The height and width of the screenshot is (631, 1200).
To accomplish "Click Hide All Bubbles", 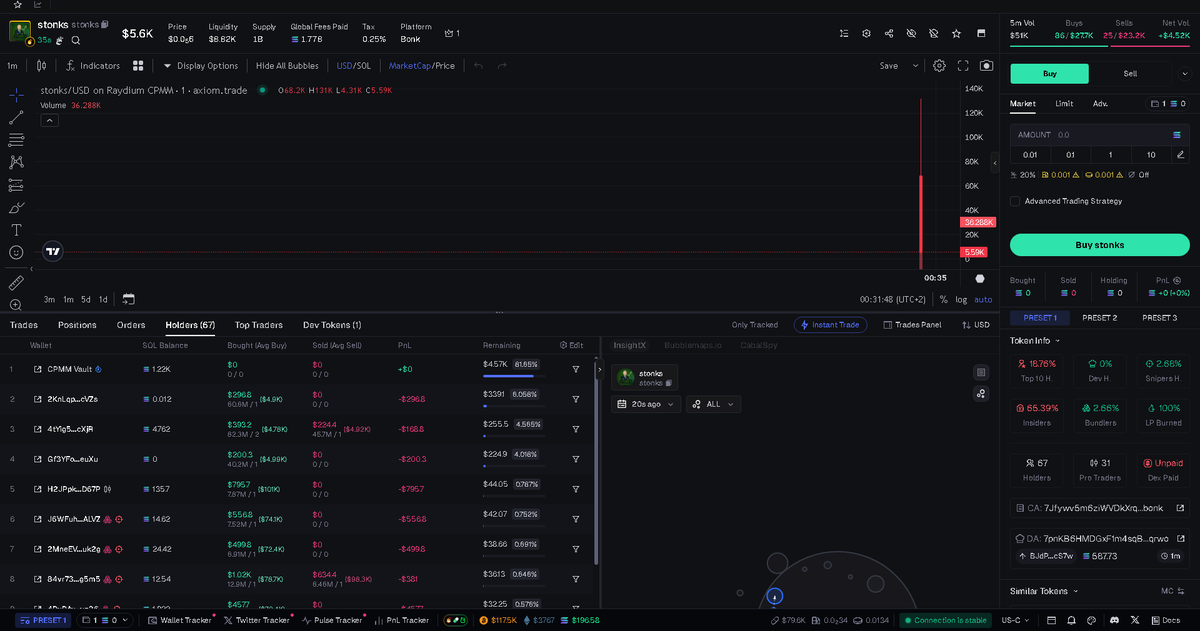I will 287,66.
